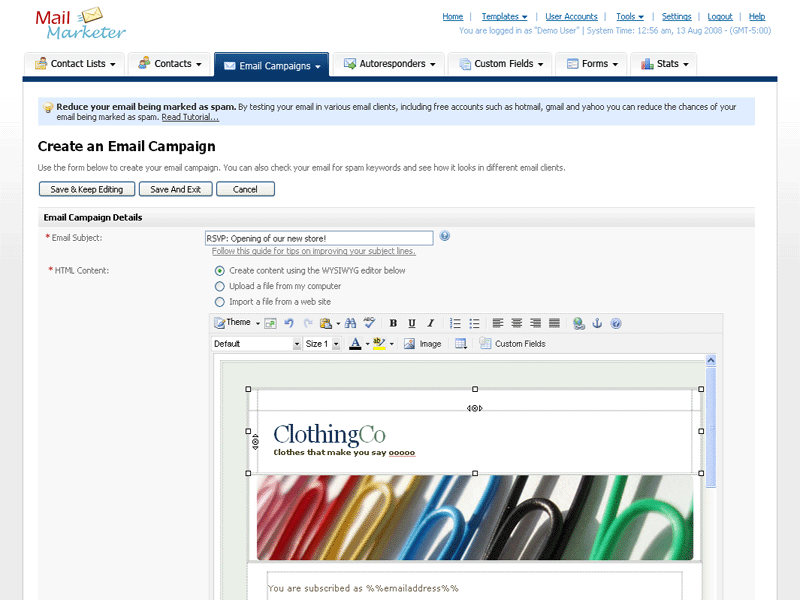Screen dimensions: 800x600
Task: Open the Email Campaigns tab
Action: click(x=271, y=65)
